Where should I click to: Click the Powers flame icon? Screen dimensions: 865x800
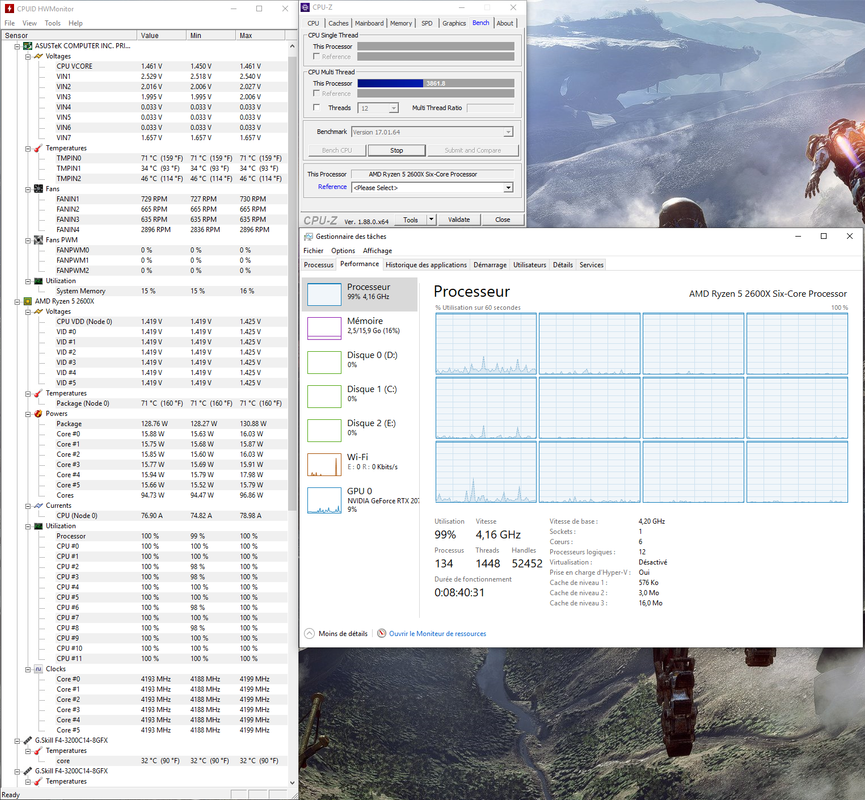pos(38,413)
